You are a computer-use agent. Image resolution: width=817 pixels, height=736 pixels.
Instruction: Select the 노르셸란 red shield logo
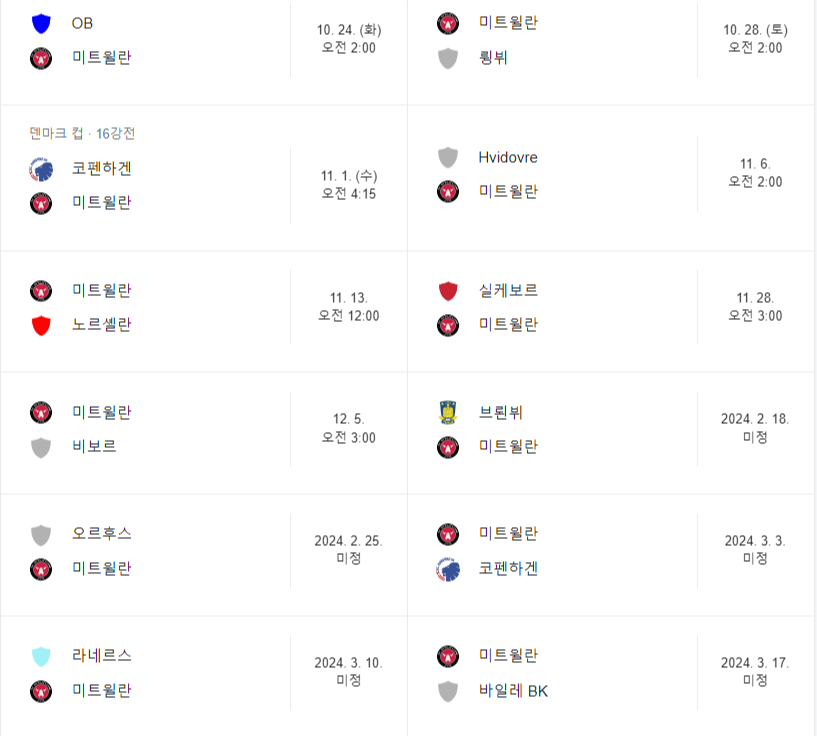click(x=41, y=324)
